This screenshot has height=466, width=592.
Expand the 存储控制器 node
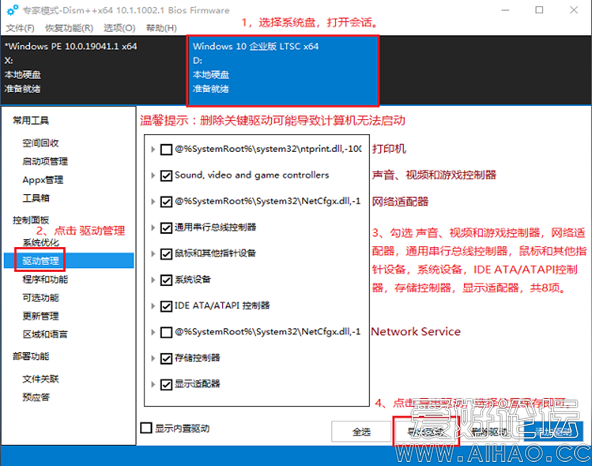coord(153,358)
